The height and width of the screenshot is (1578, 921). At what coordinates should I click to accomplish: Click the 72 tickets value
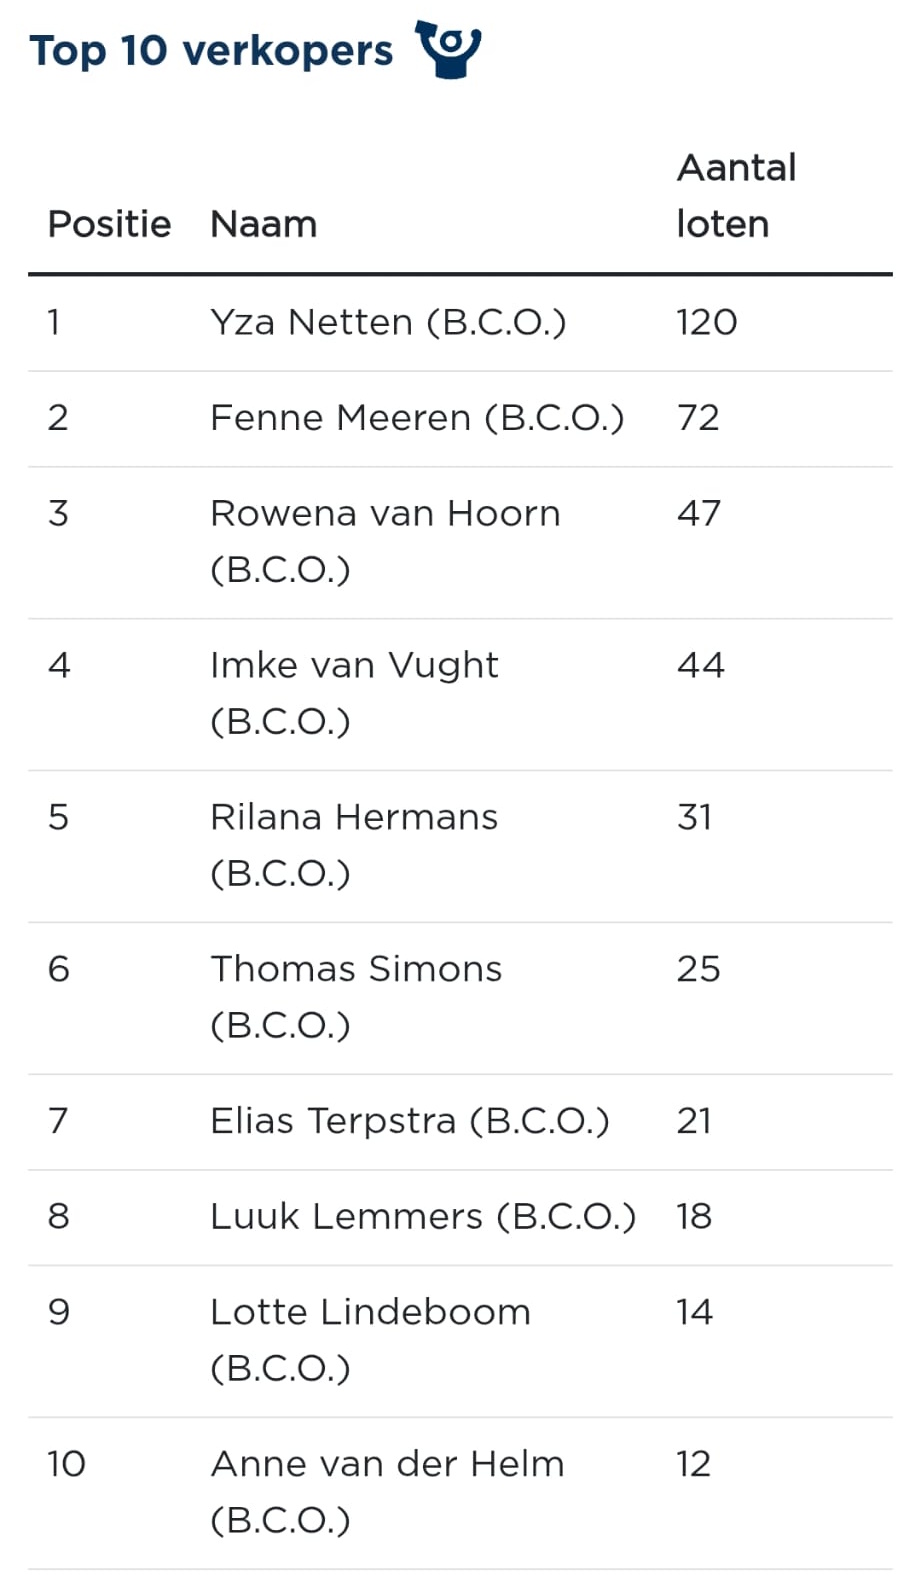tap(698, 418)
